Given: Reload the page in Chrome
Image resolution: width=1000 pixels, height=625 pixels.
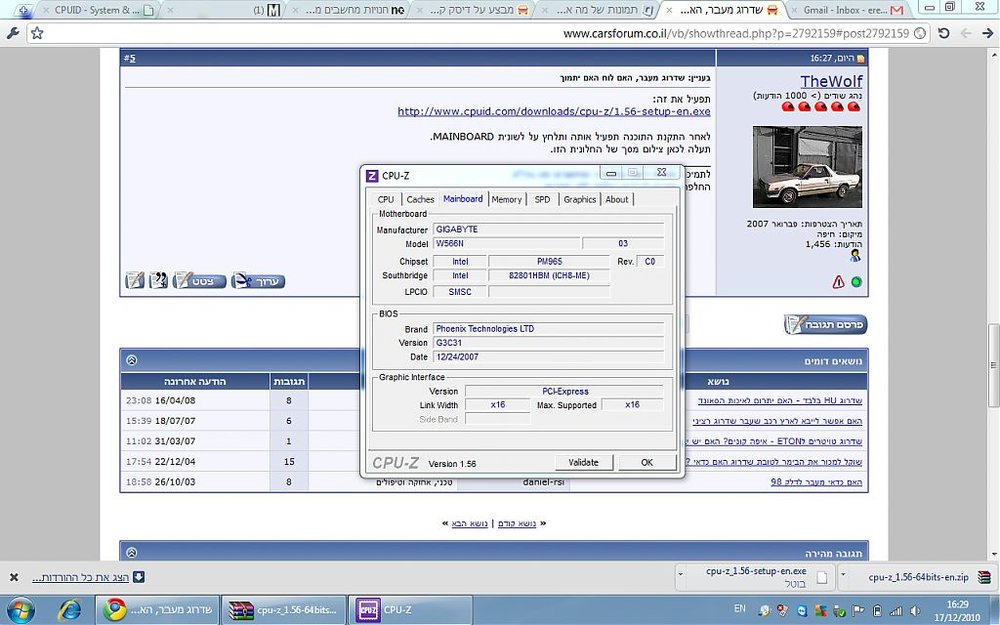Looking at the screenshot, I should pyautogui.click(x=943, y=33).
